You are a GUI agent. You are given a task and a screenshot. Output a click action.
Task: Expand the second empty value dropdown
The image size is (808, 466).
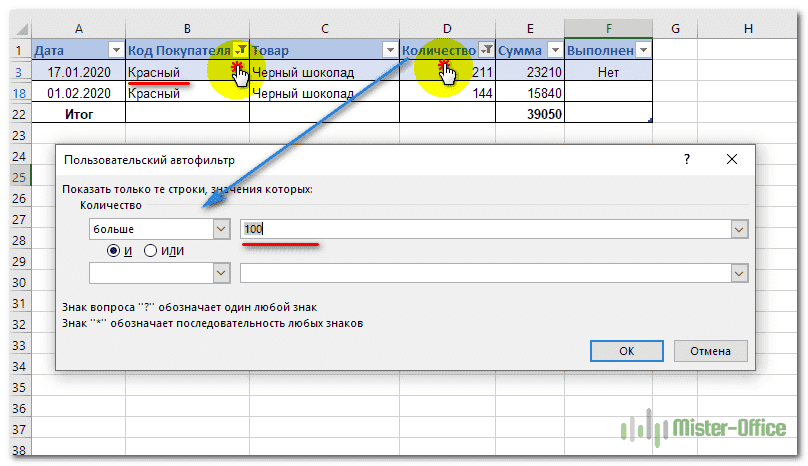739,272
